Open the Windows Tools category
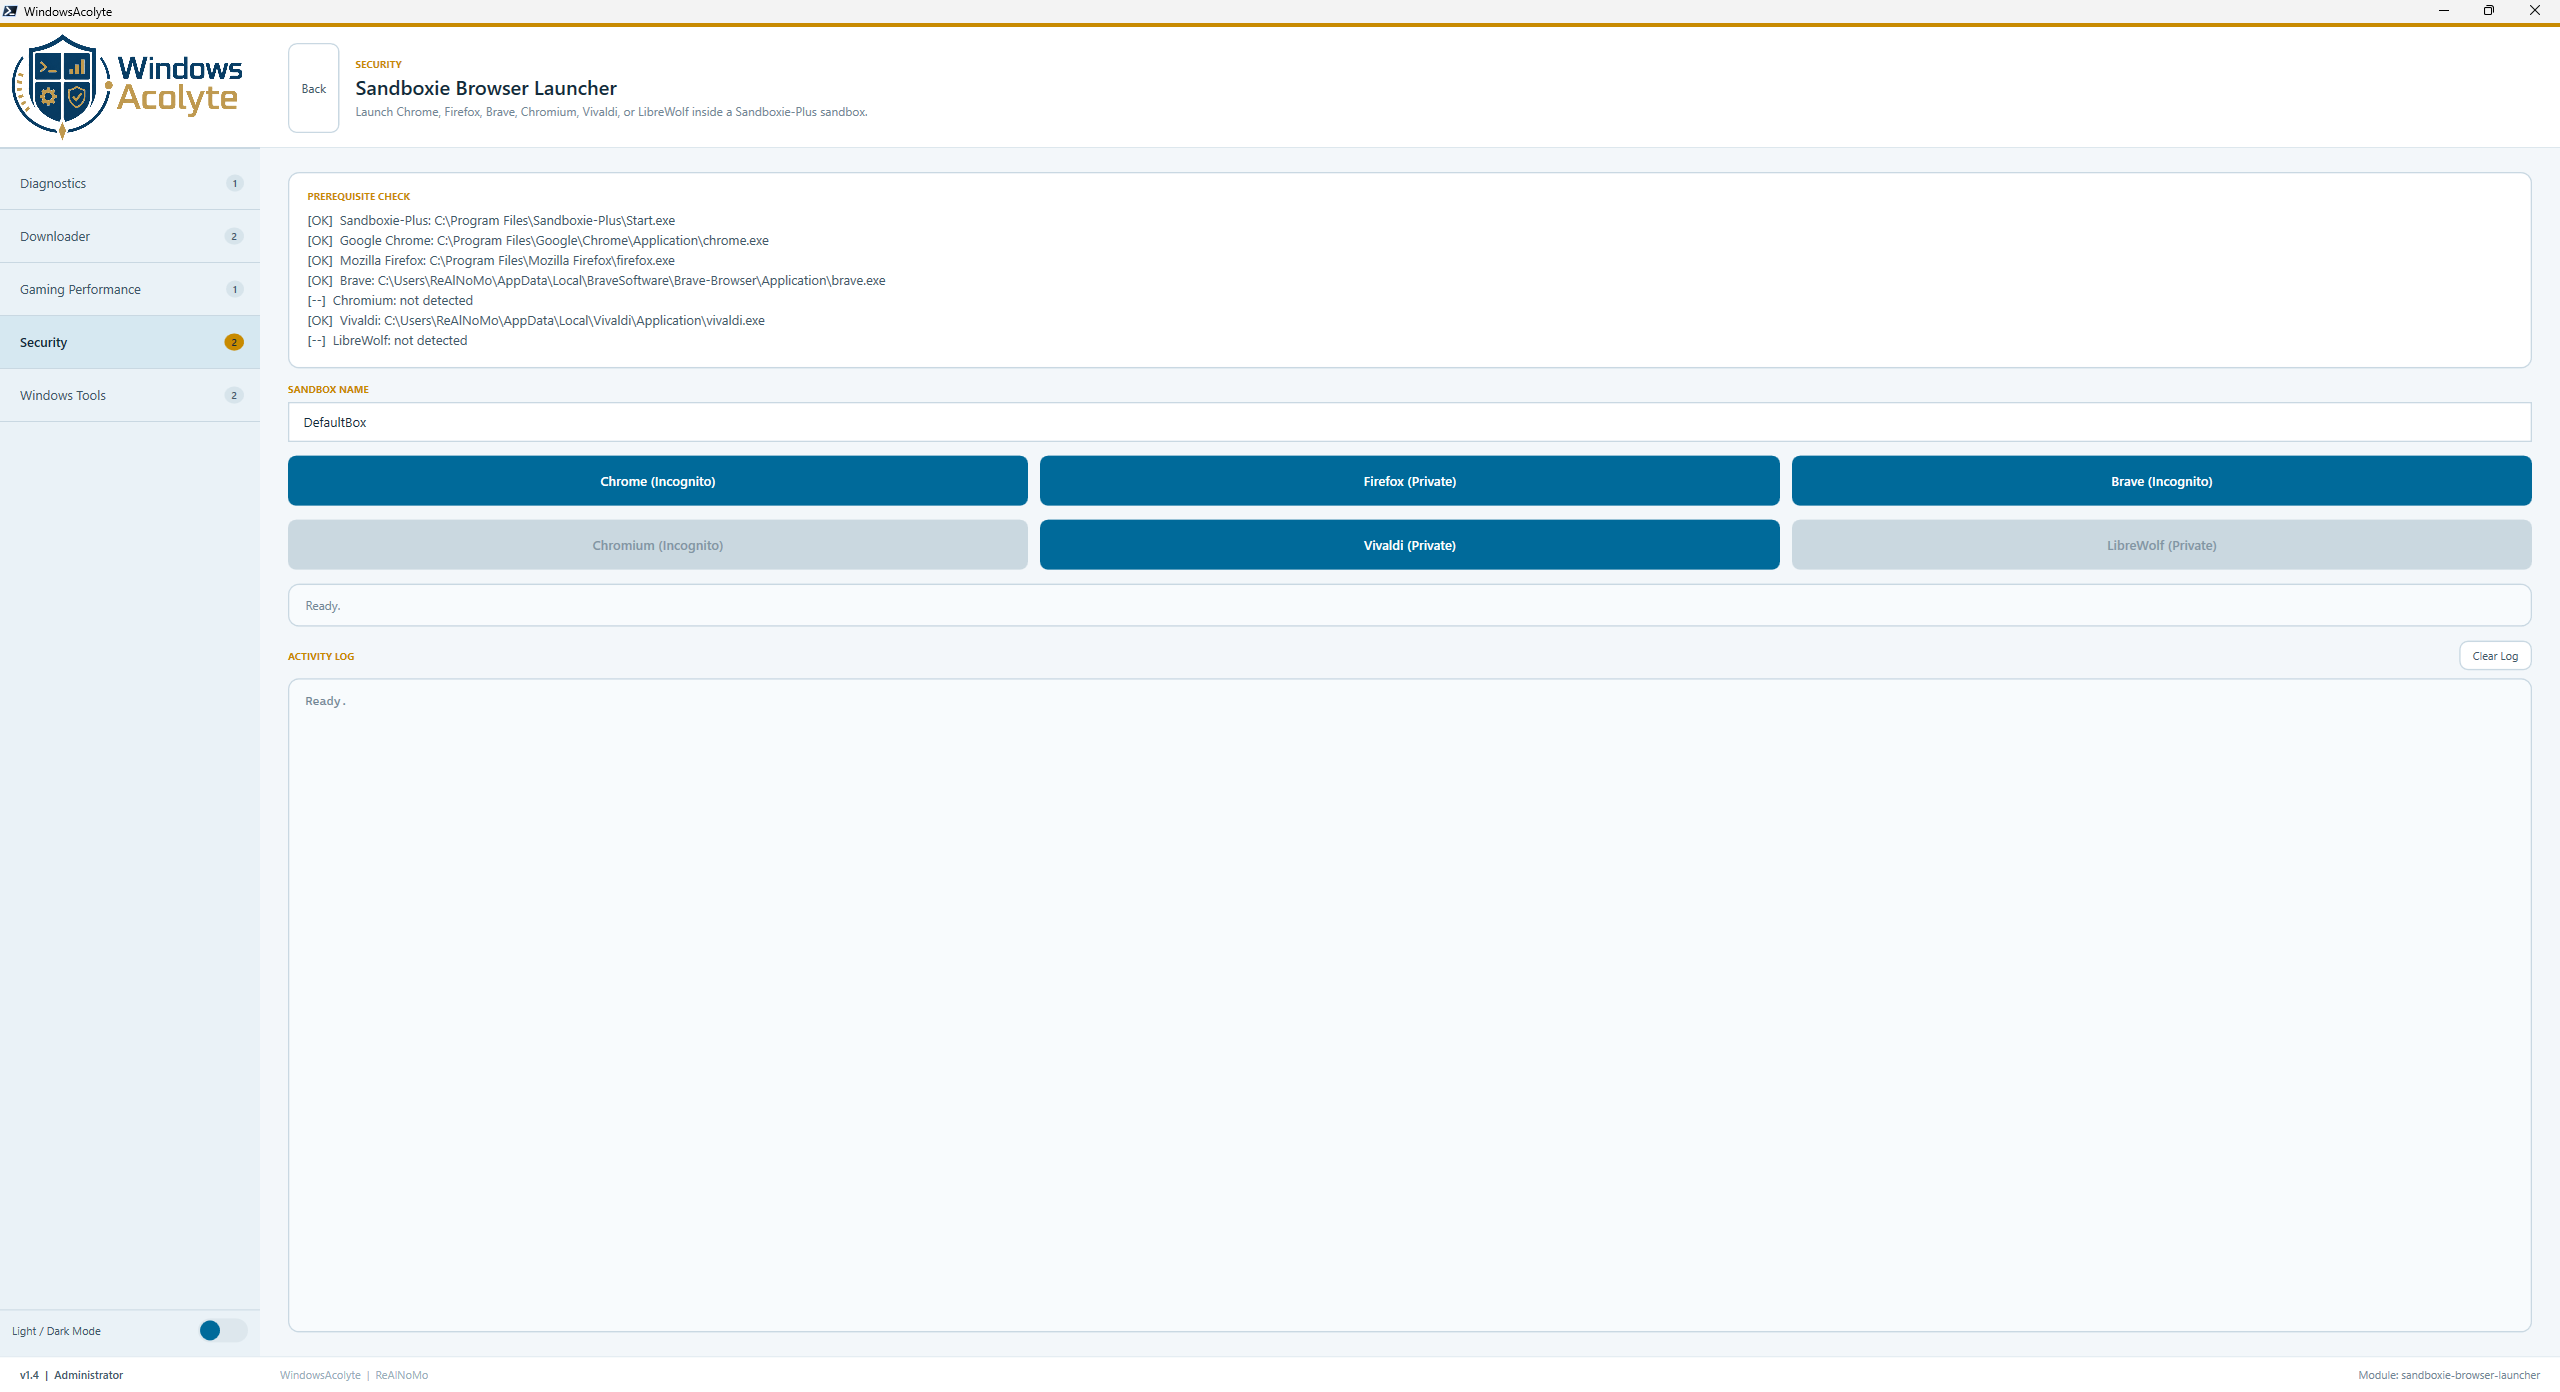 (130, 395)
